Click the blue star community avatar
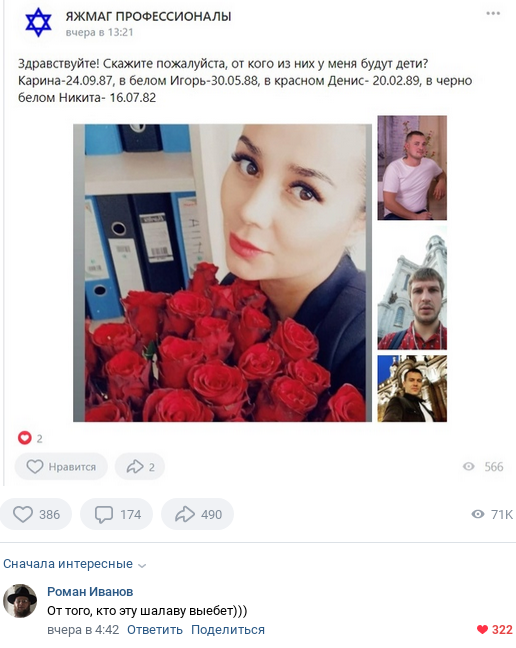 (38, 22)
